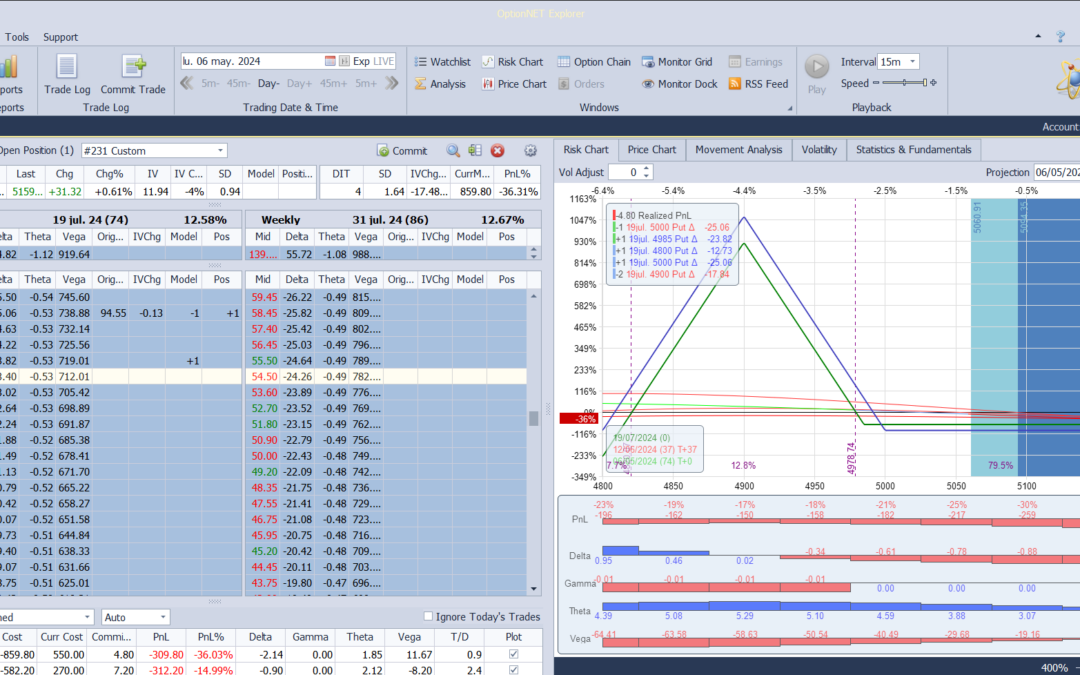Open the Orders window
Image resolution: width=1080 pixels, height=675 pixels.
[x=581, y=84]
